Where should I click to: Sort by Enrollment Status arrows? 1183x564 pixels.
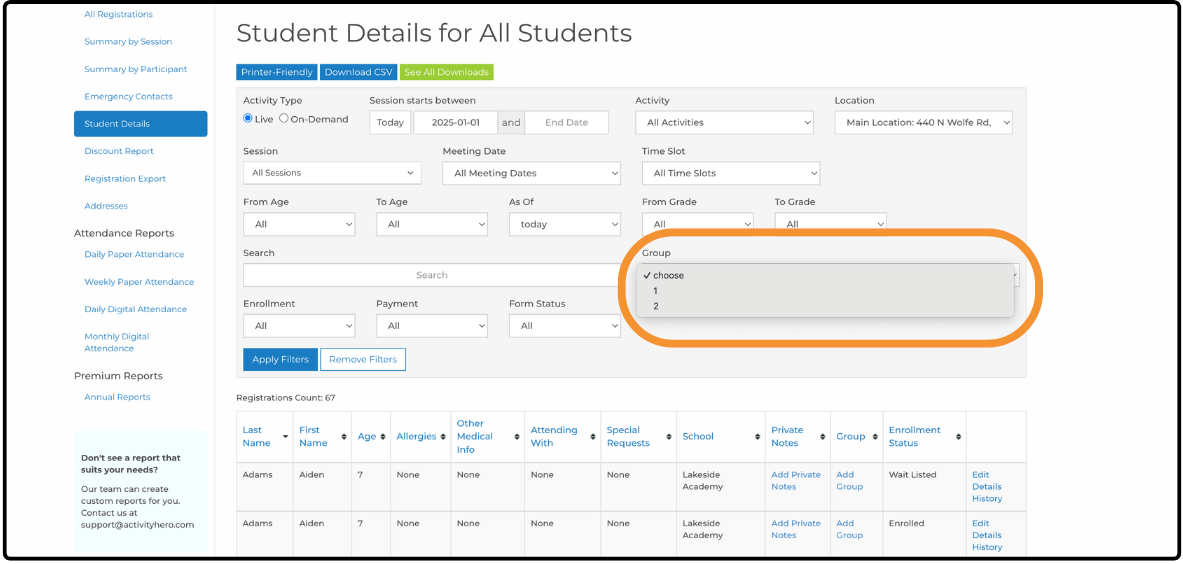(958, 437)
